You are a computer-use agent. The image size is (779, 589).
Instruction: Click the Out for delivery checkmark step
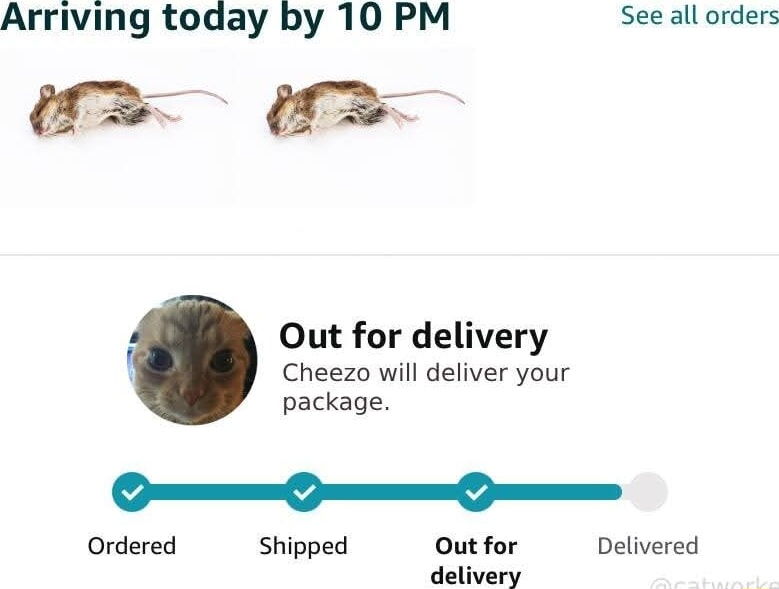point(476,492)
